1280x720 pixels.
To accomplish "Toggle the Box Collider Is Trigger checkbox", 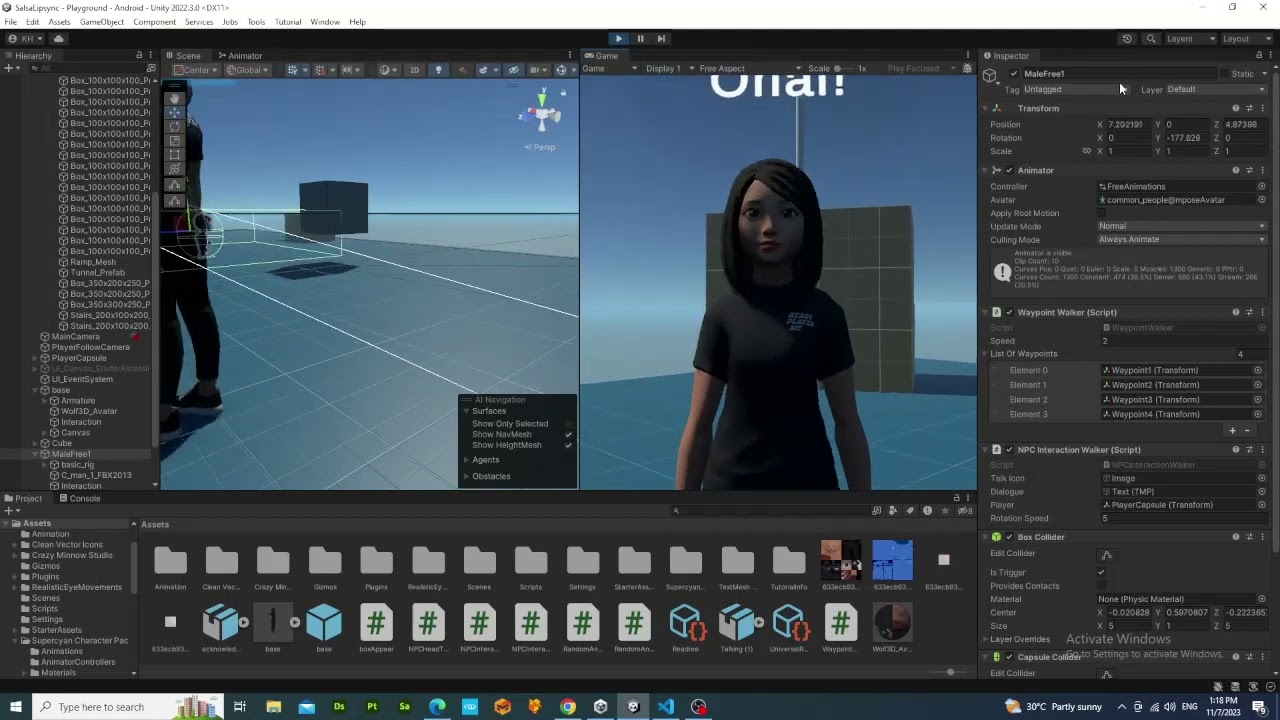I will pyautogui.click(x=1102, y=573).
